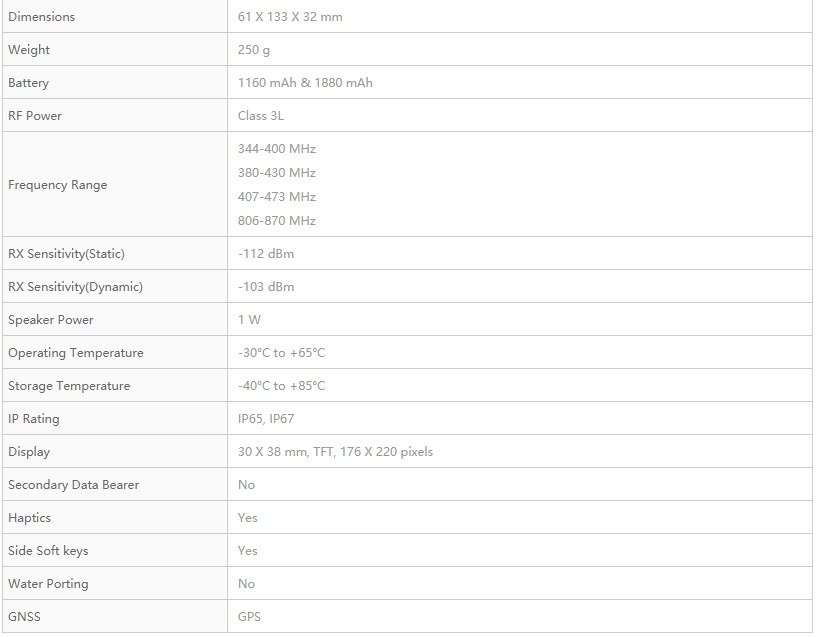Select the -112 dBm static sensitivity value
The width and height of the screenshot is (818, 637).
pyautogui.click(x=266, y=254)
